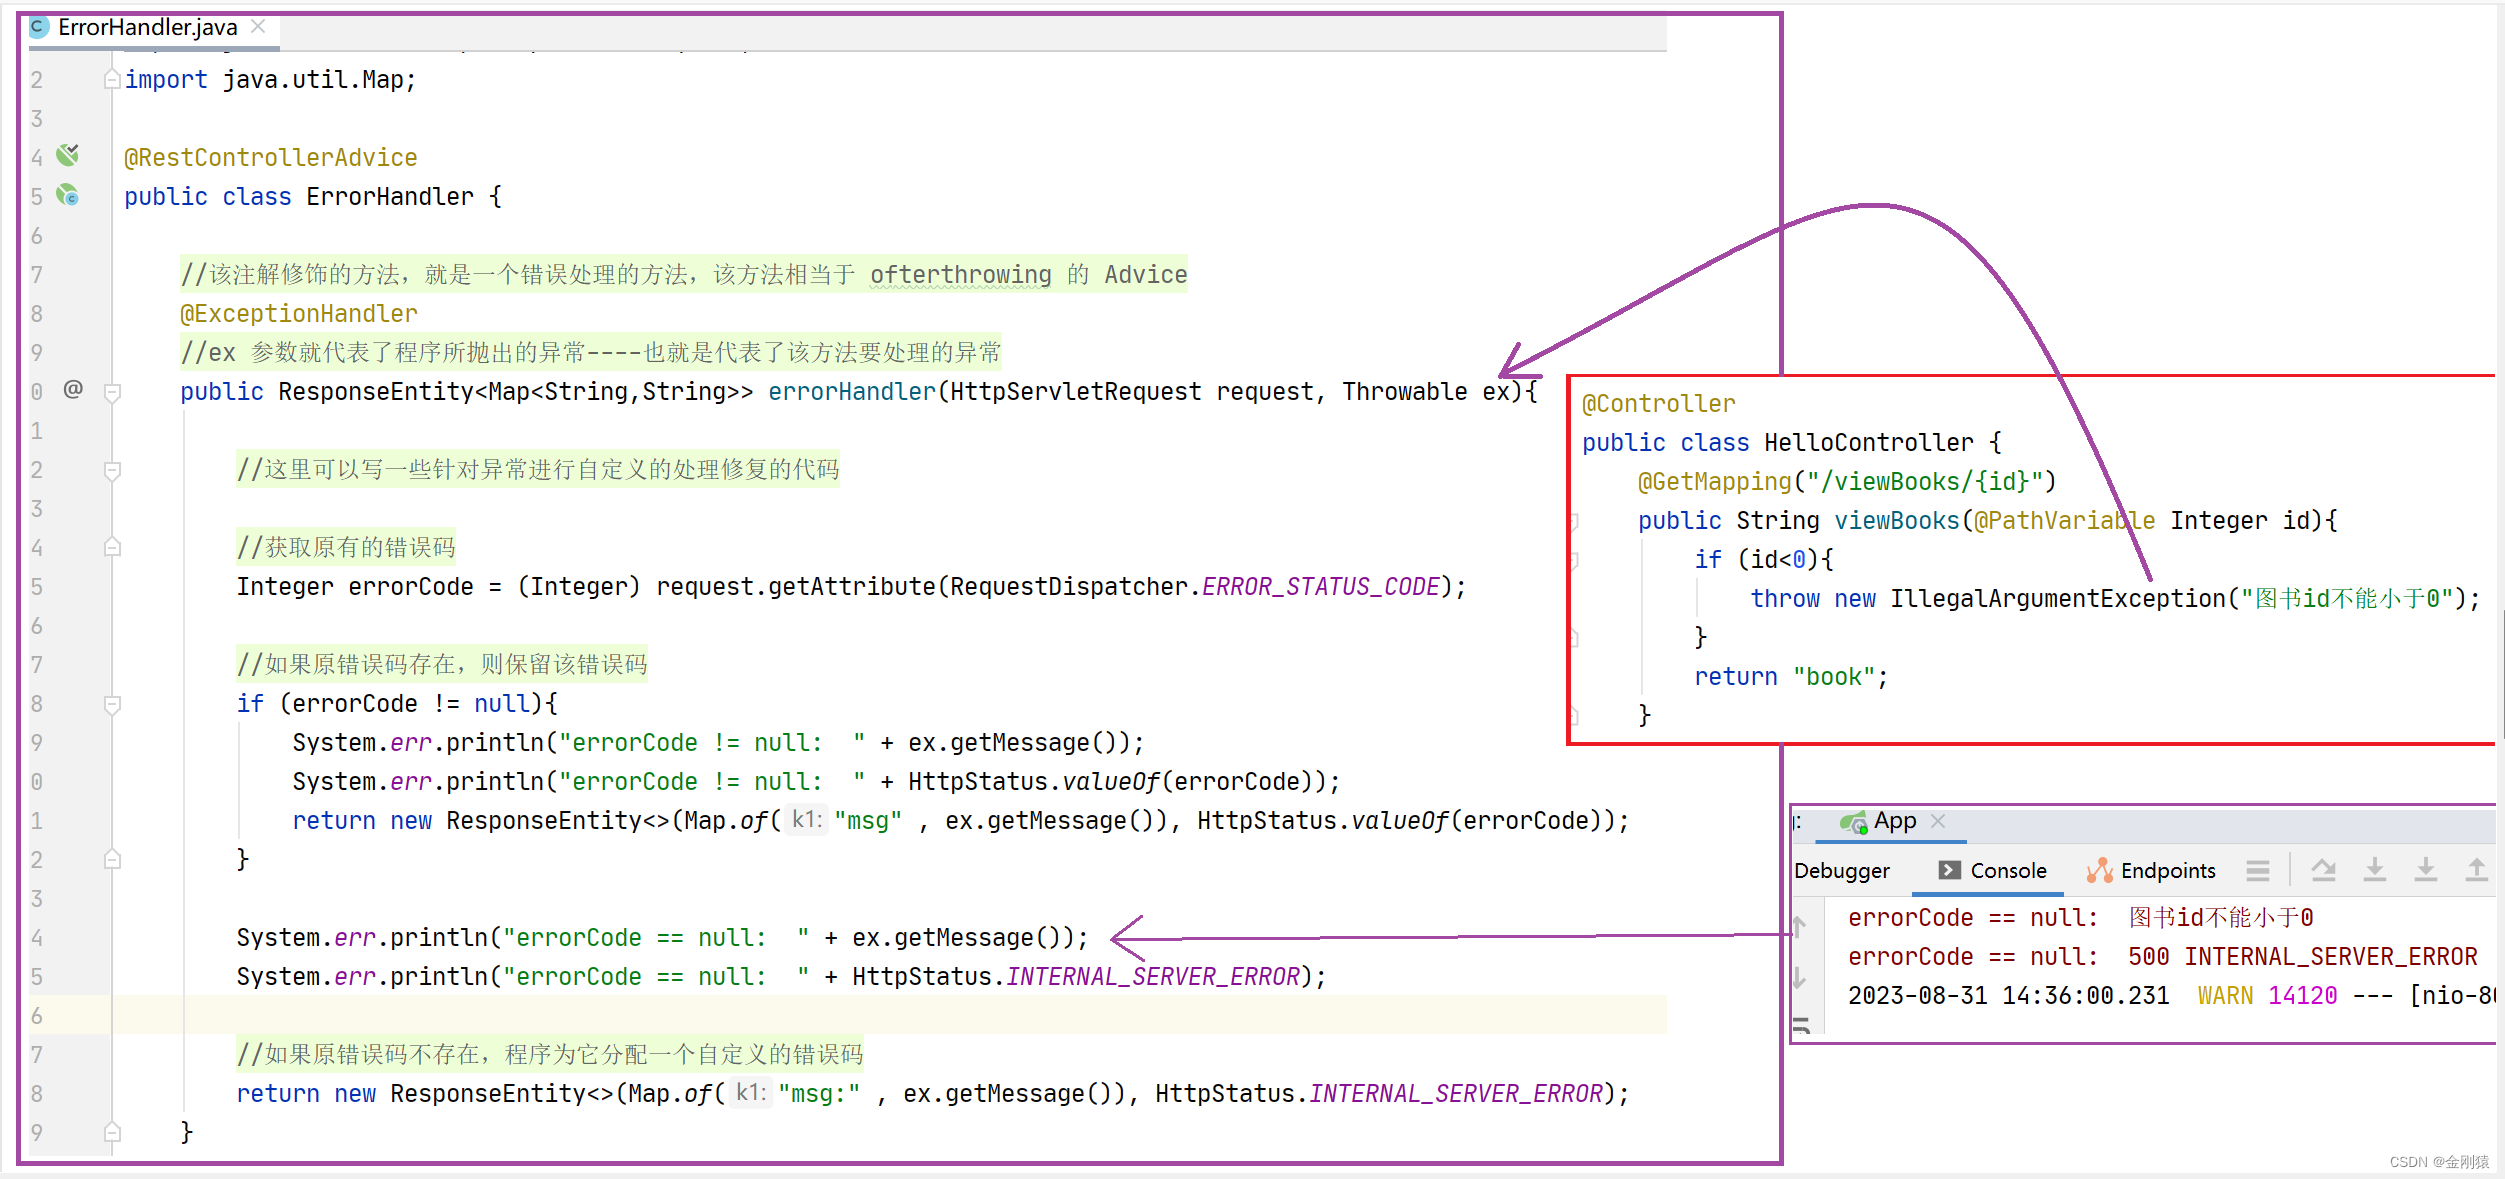Click fold end marker of the if block
This screenshot has height=1179, width=2505.
(112, 859)
